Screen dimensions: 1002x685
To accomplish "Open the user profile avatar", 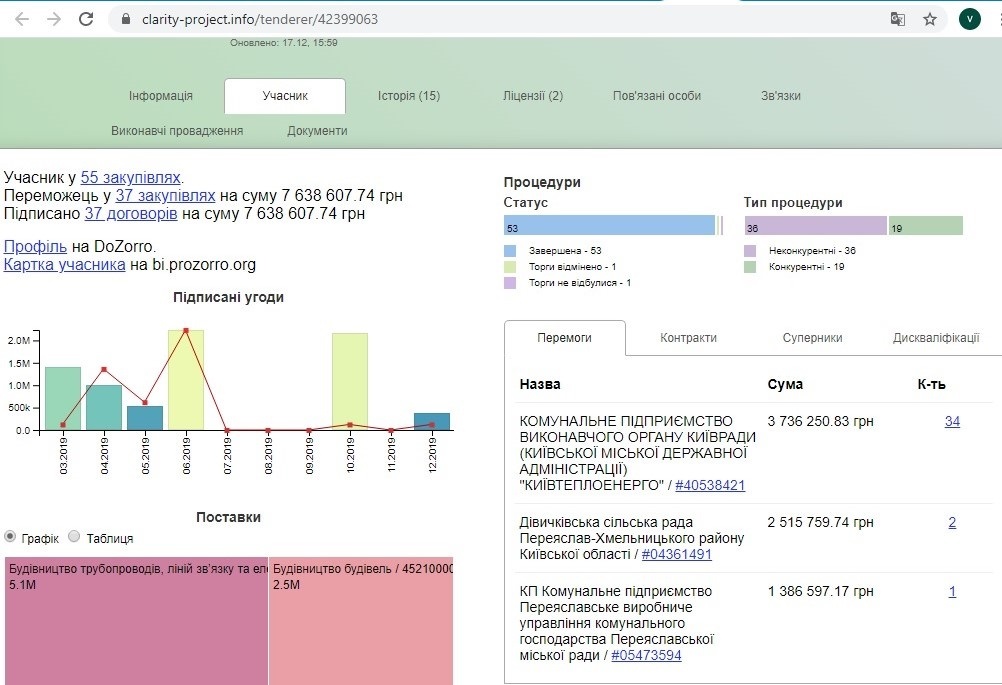I will coord(969,19).
